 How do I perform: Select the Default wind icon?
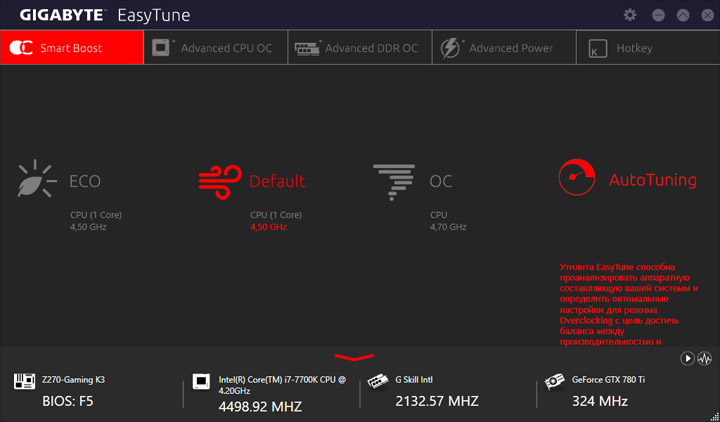(x=220, y=182)
